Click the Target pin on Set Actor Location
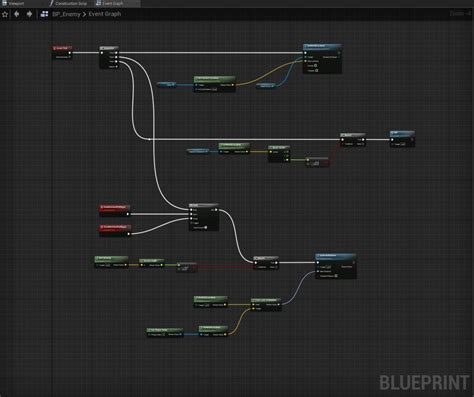 click(x=305, y=57)
